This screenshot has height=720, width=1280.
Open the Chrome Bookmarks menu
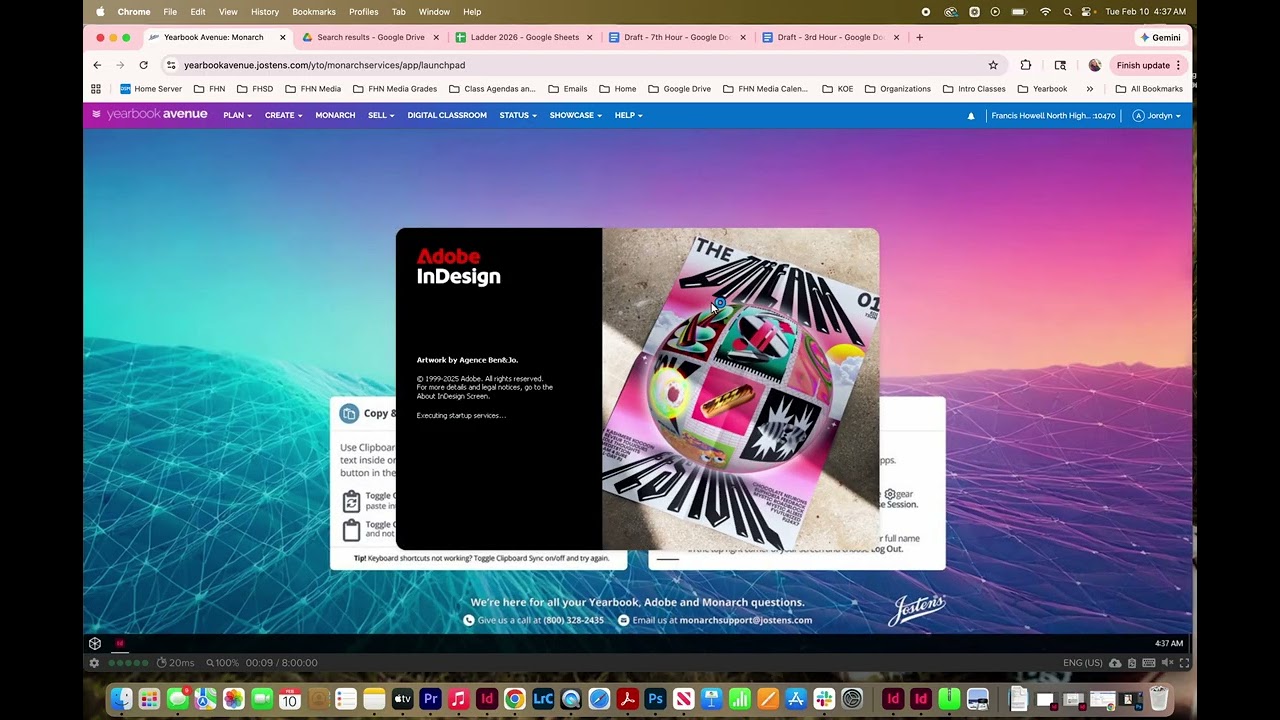click(x=314, y=12)
